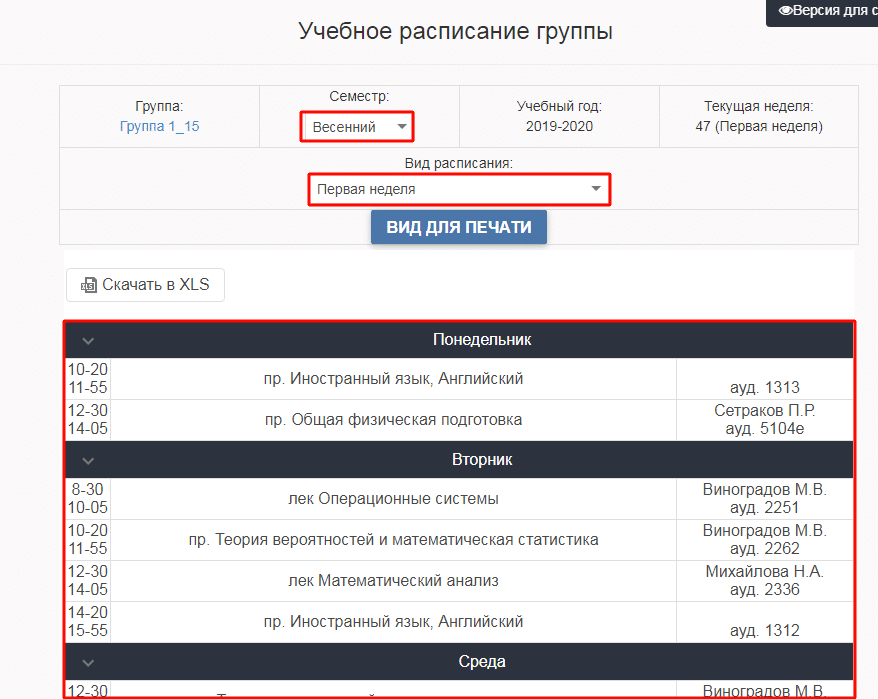
Task: Open the Семестр dropdown showing Весенний
Action: coord(358,127)
